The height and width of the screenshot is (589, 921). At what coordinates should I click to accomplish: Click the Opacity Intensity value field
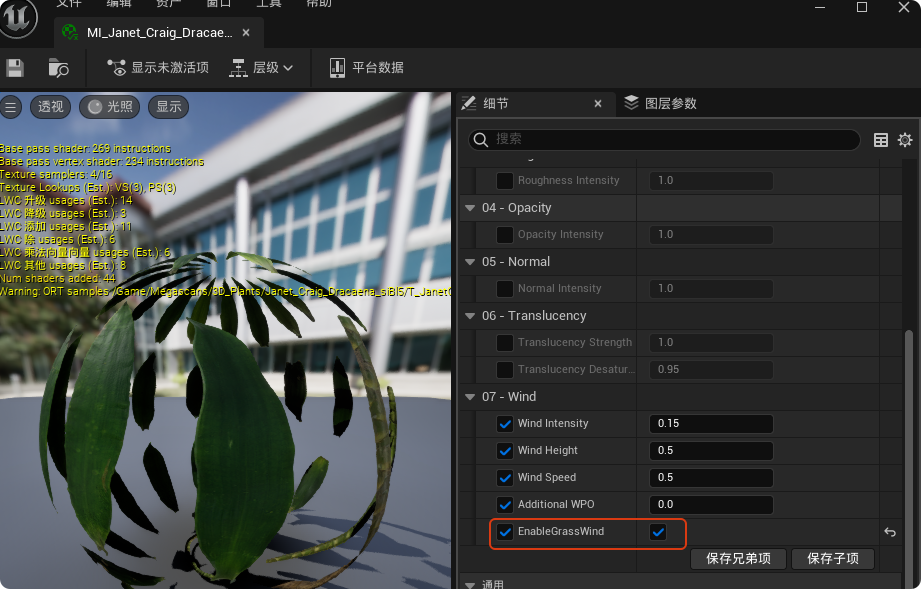point(711,234)
